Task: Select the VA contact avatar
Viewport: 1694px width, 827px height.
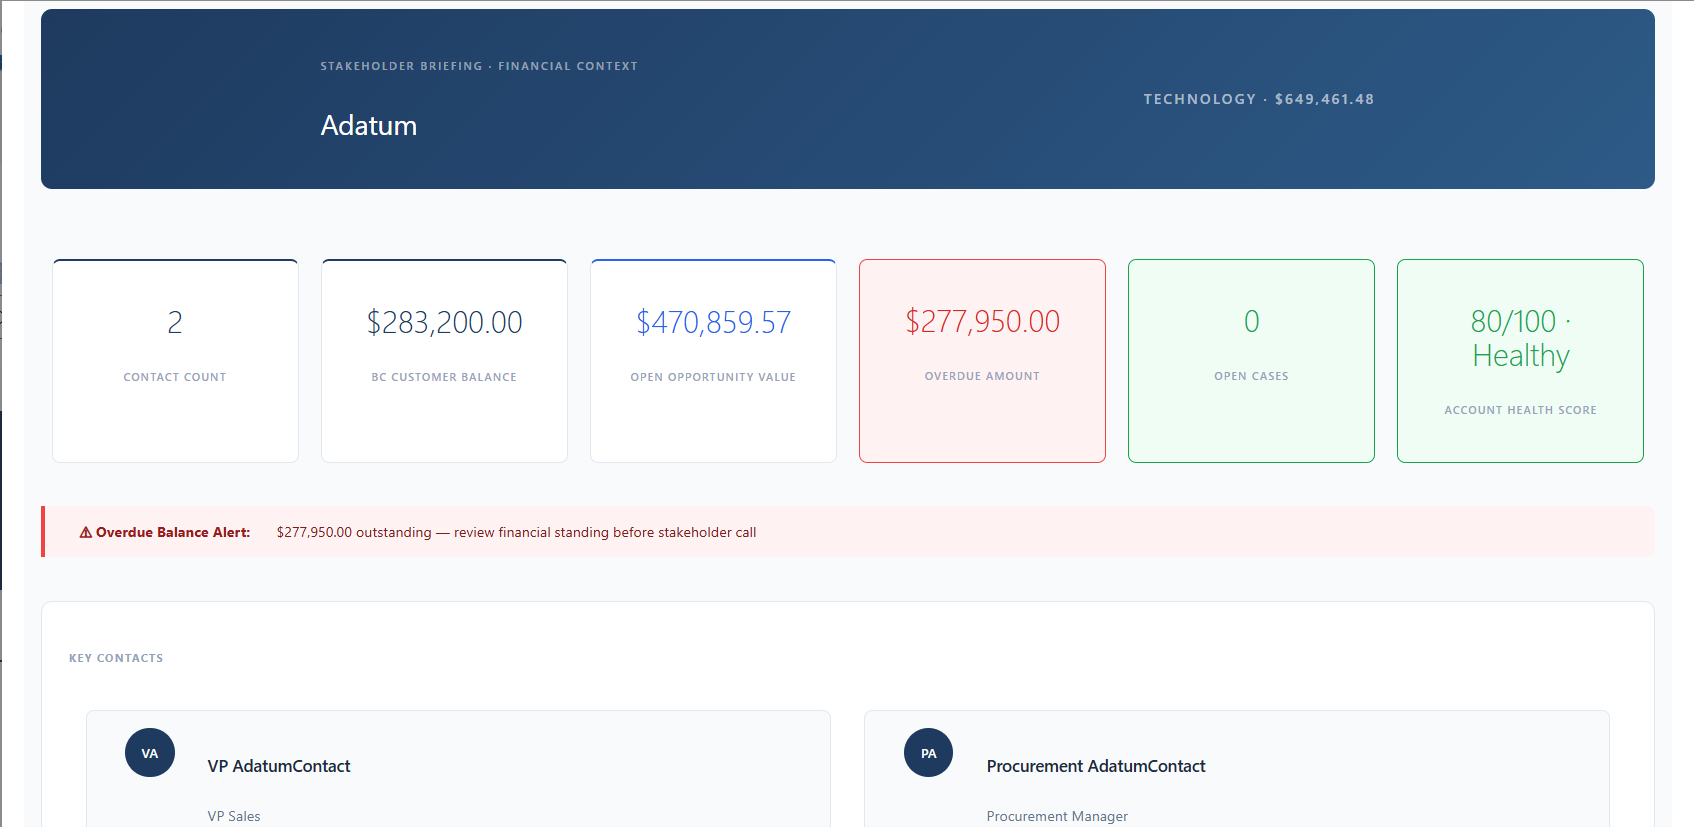Action: (150, 753)
